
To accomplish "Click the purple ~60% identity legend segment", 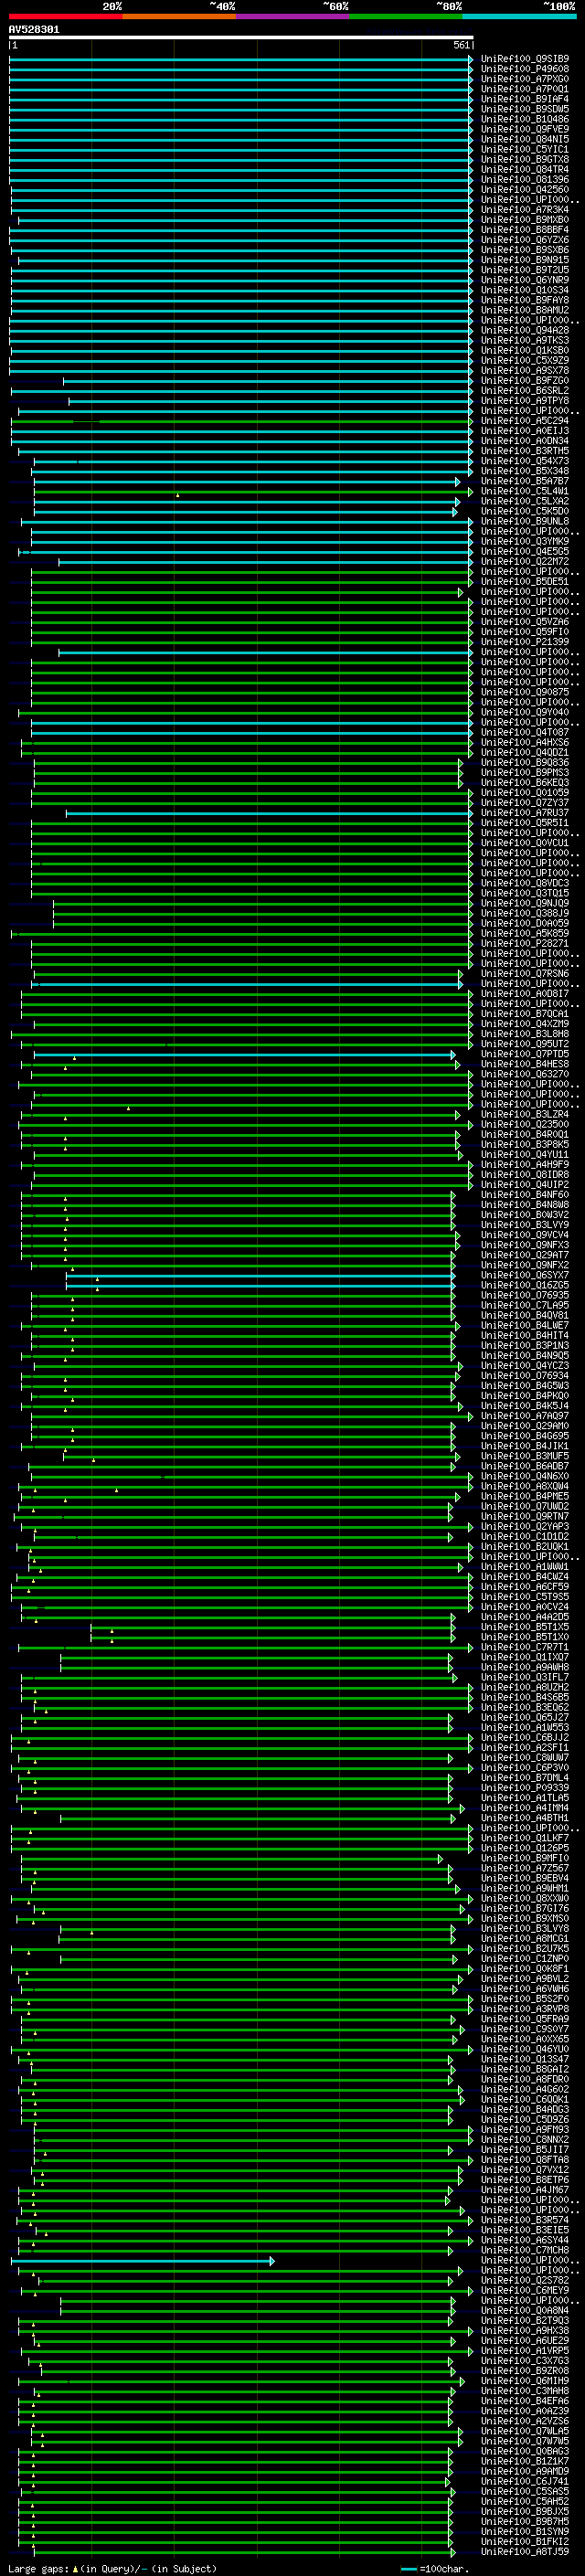I will point(293,16).
